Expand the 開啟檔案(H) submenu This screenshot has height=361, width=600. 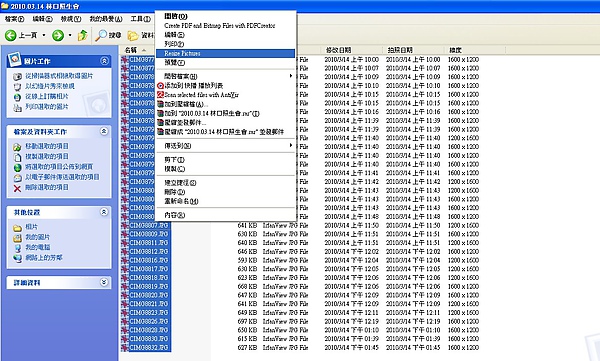pyautogui.click(x=225, y=77)
